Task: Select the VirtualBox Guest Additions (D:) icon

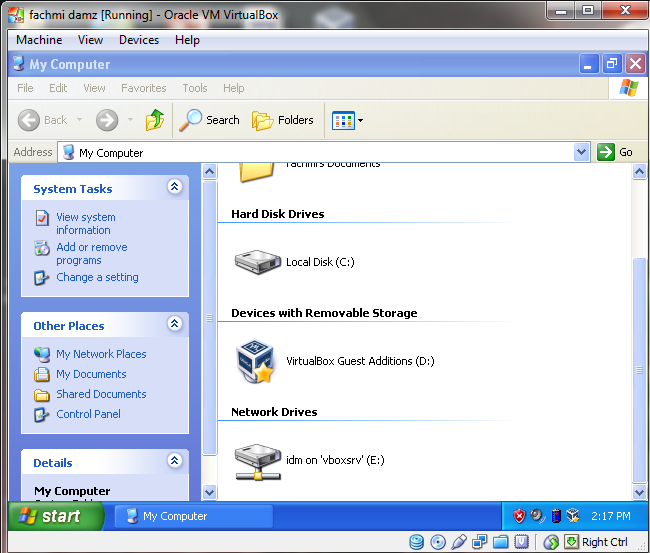Action: tap(256, 361)
